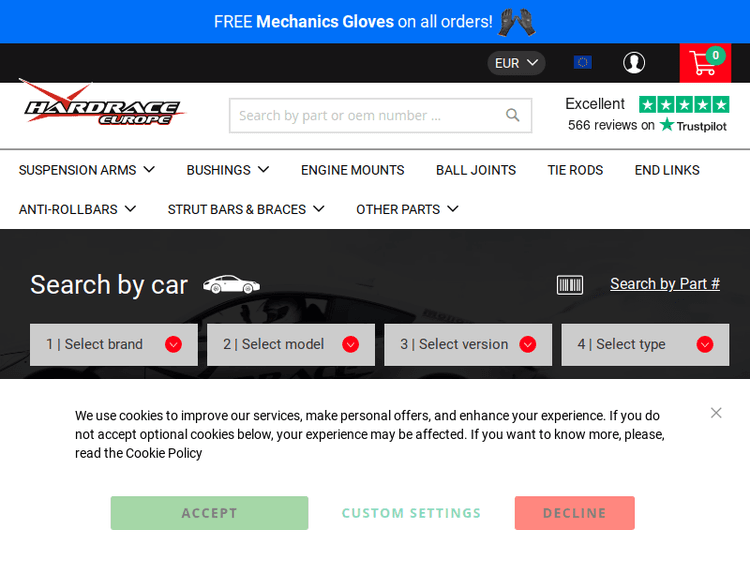This screenshot has height=563, width=750.
Task: Open the Select type dropdown
Action: [644, 344]
